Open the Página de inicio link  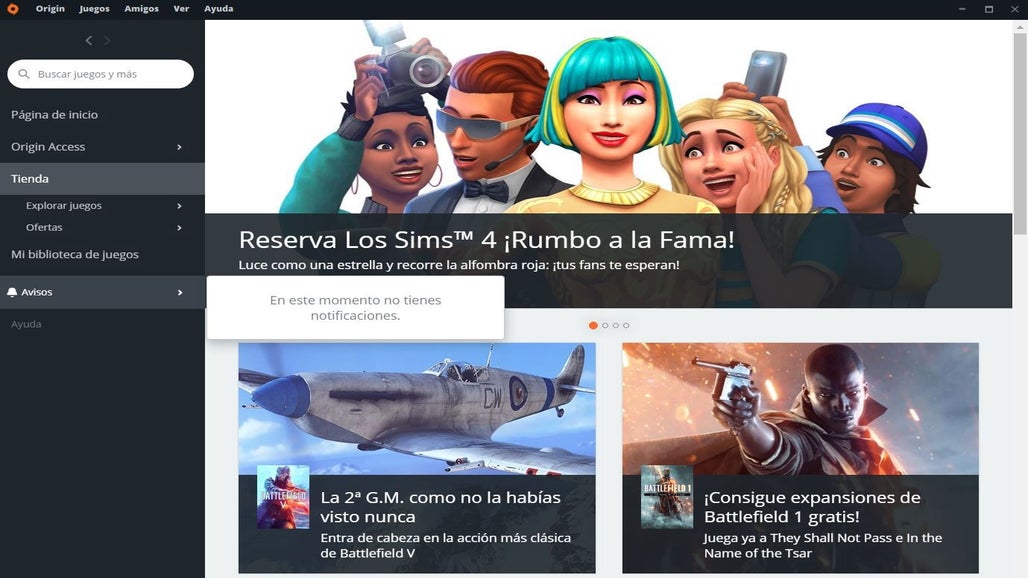pyautogui.click(x=55, y=115)
